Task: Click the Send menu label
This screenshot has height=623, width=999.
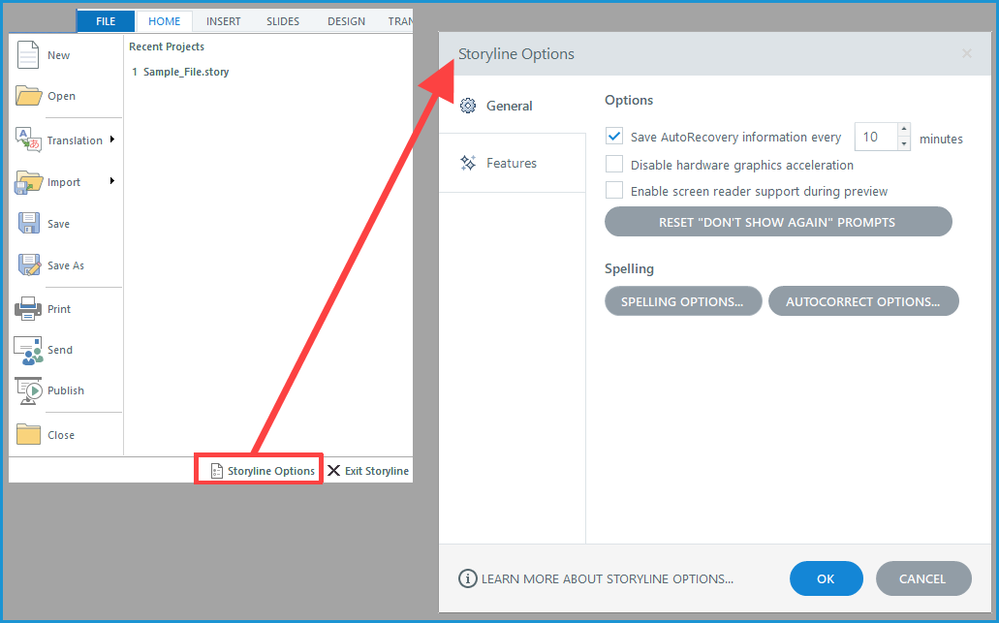Action: [x=60, y=350]
